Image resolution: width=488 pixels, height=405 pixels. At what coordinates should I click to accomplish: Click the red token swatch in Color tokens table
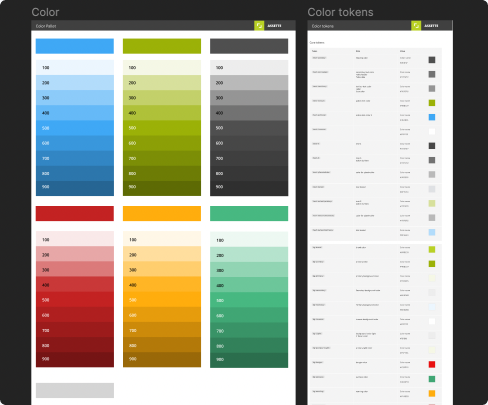point(432,364)
